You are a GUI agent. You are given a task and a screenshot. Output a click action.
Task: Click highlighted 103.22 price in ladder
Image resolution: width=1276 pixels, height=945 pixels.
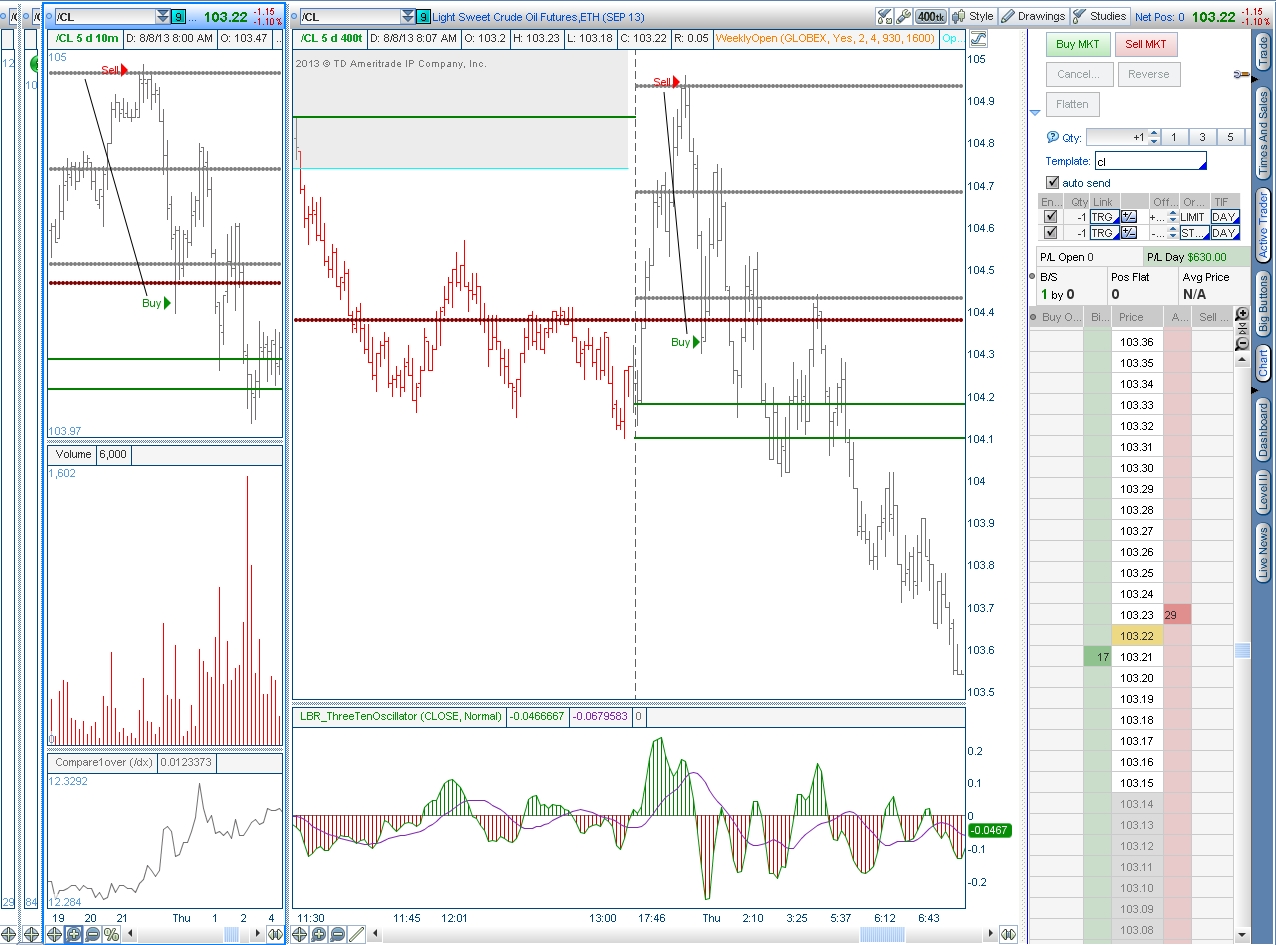click(1137, 636)
